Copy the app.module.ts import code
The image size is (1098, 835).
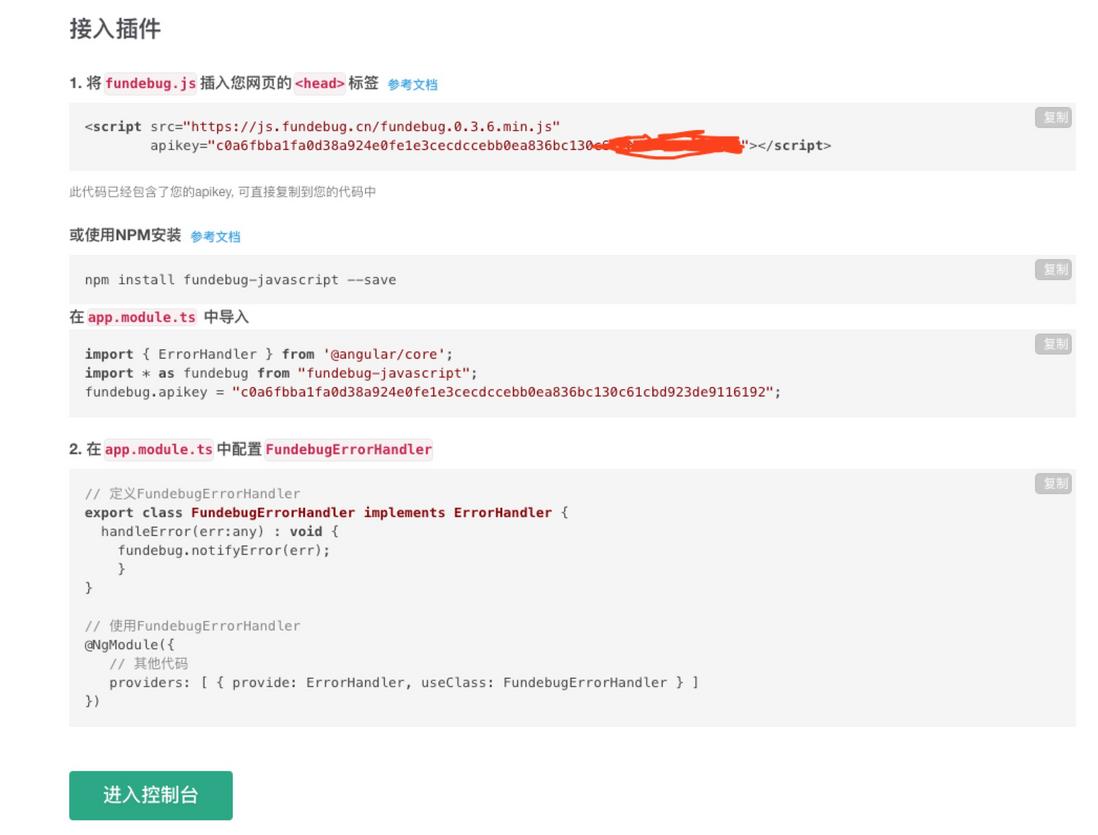pos(1053,343)
